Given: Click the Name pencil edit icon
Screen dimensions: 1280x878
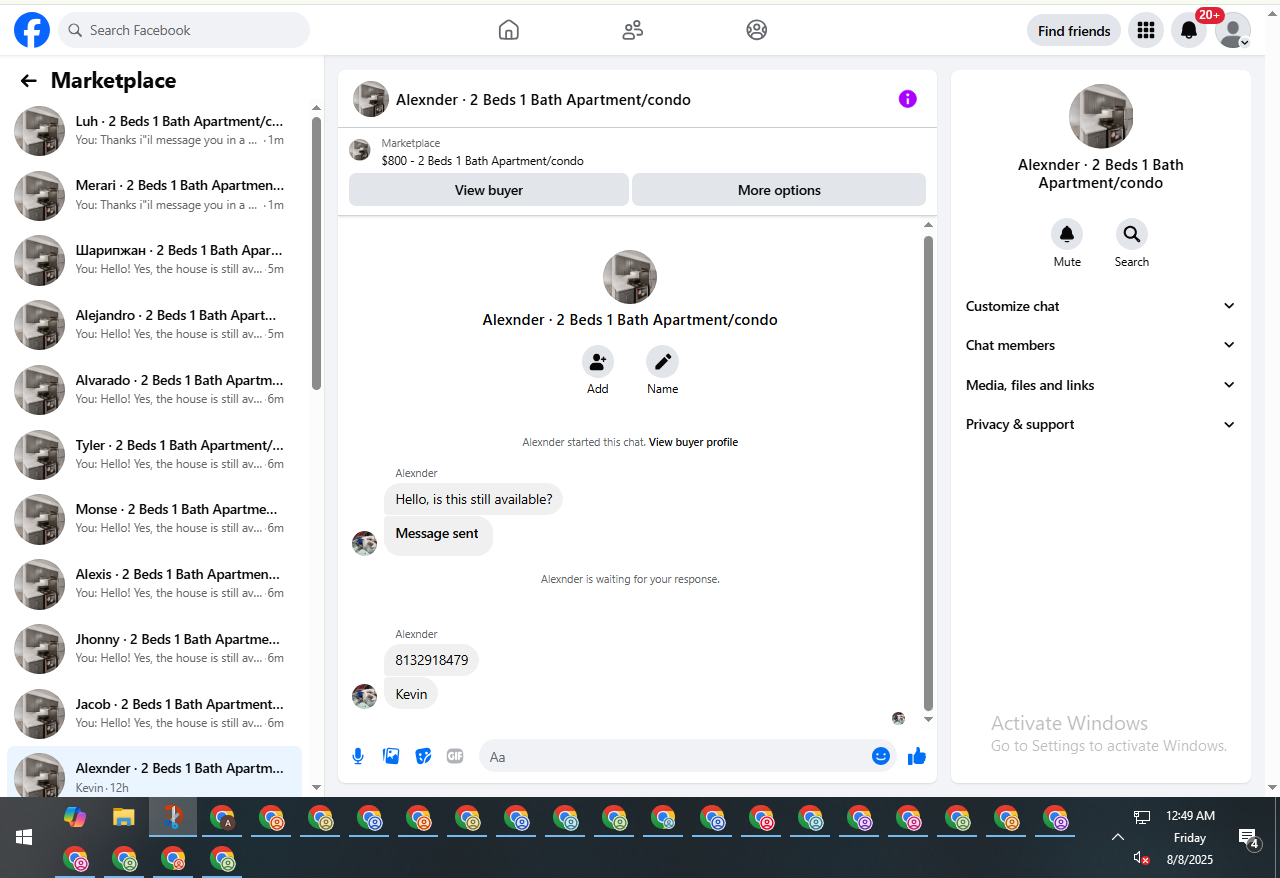Looking at the screenshot, I should [x=662, y=361].
